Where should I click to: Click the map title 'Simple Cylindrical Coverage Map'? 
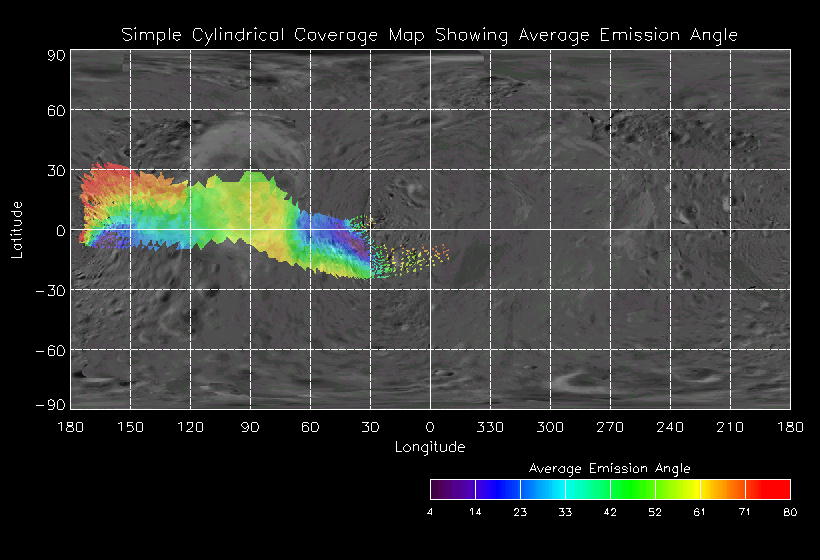click(272, 35)
